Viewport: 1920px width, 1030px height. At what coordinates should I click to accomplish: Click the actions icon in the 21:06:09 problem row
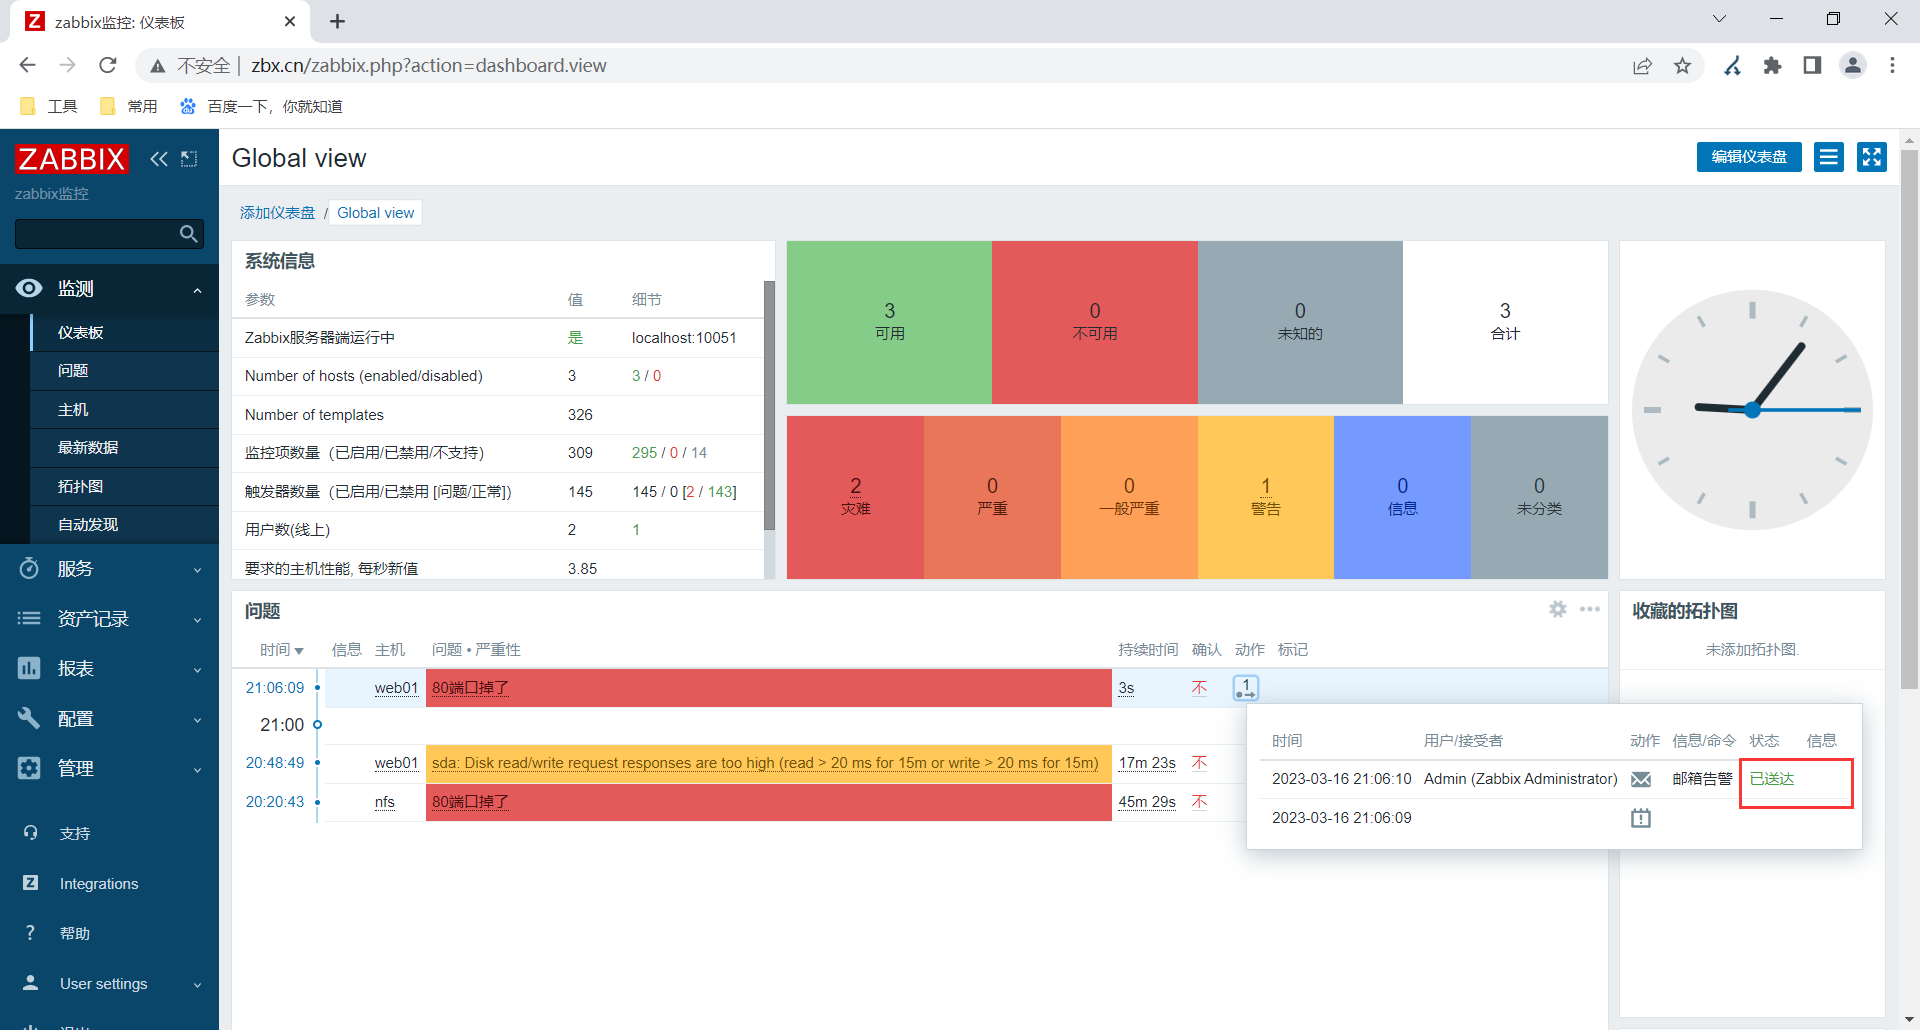1246,688
